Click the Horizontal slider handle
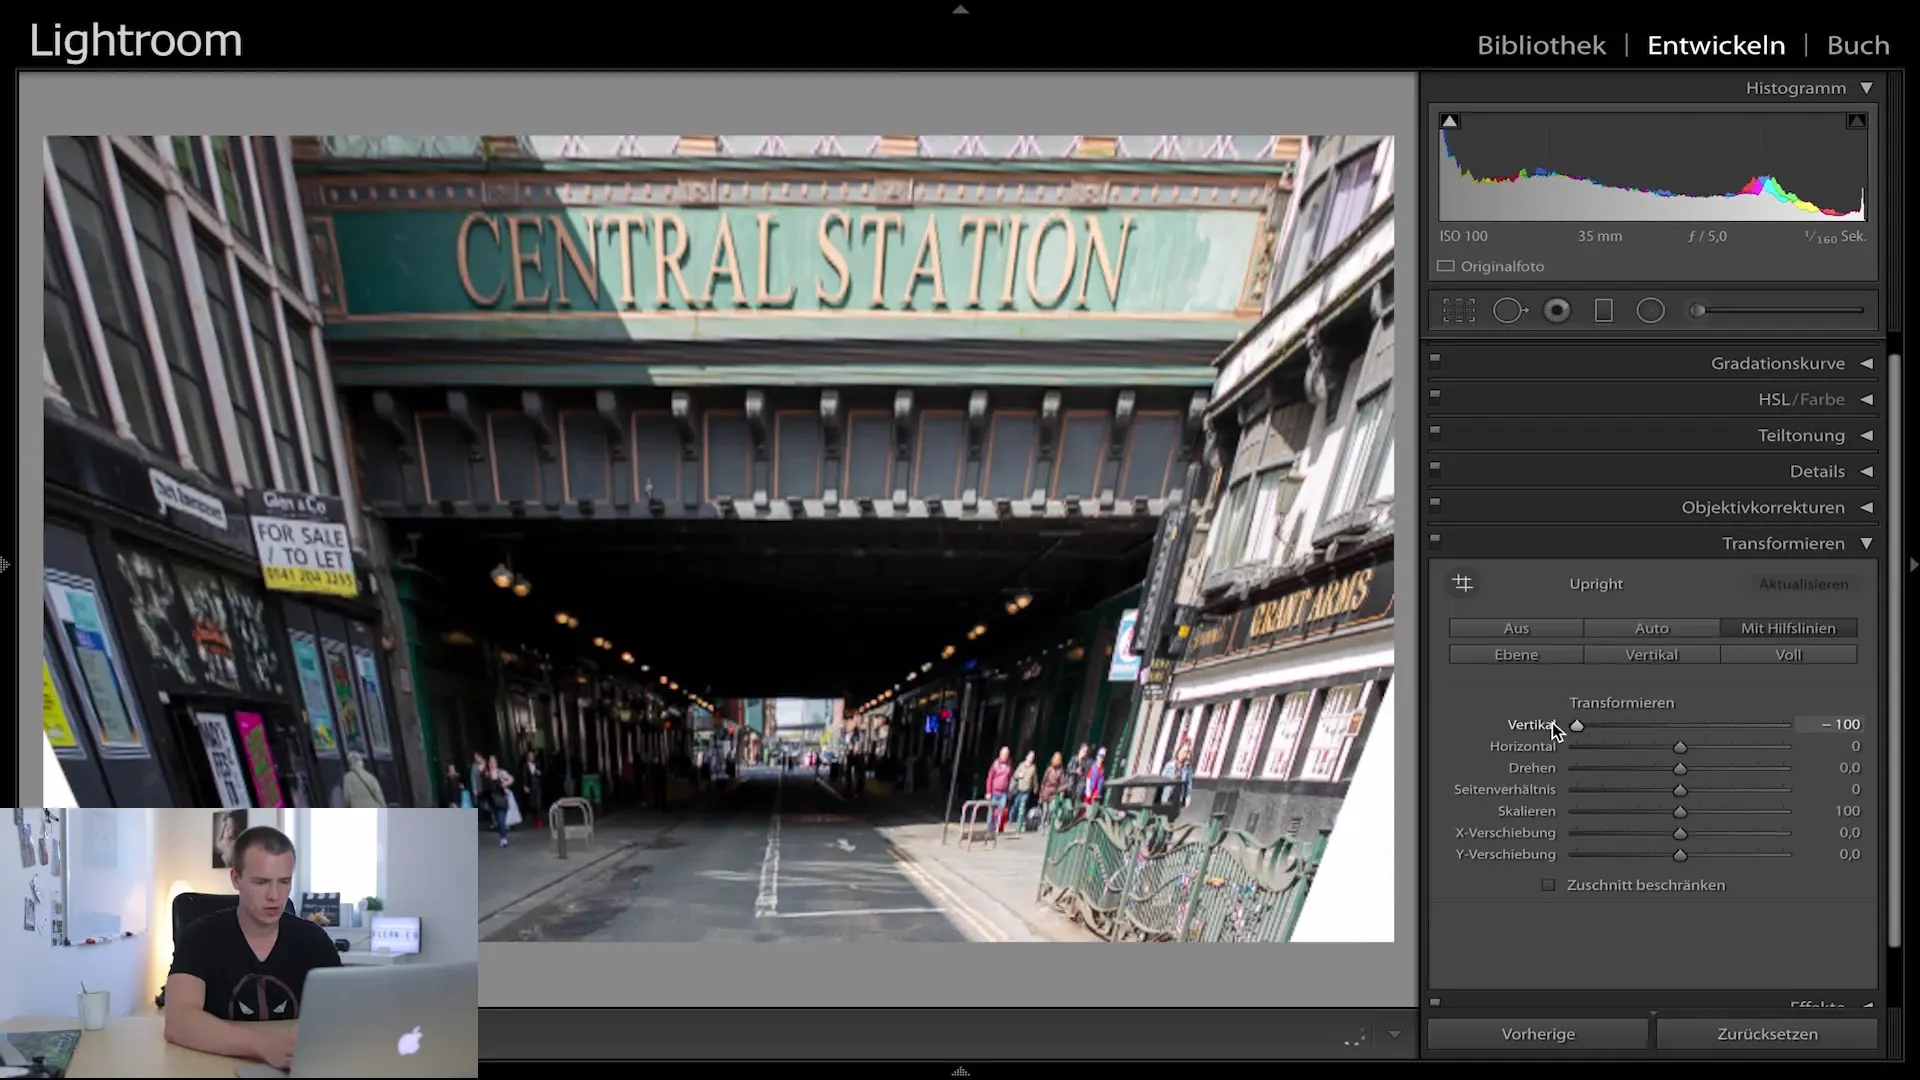The width and height of the screenshot is (1920, 1080). click(1680, 747)
